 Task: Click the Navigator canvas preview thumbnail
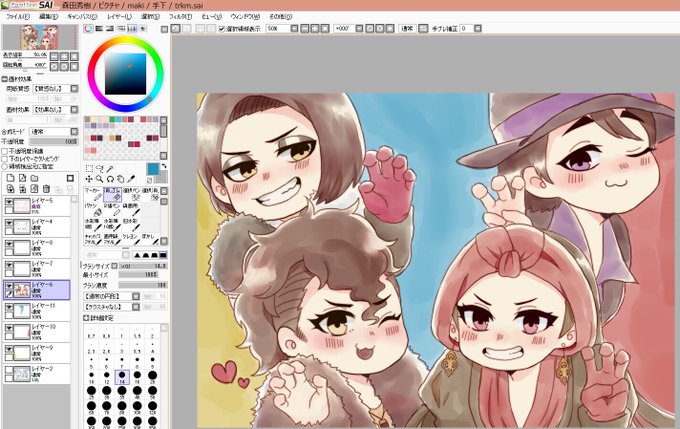(x=39, y=37)
